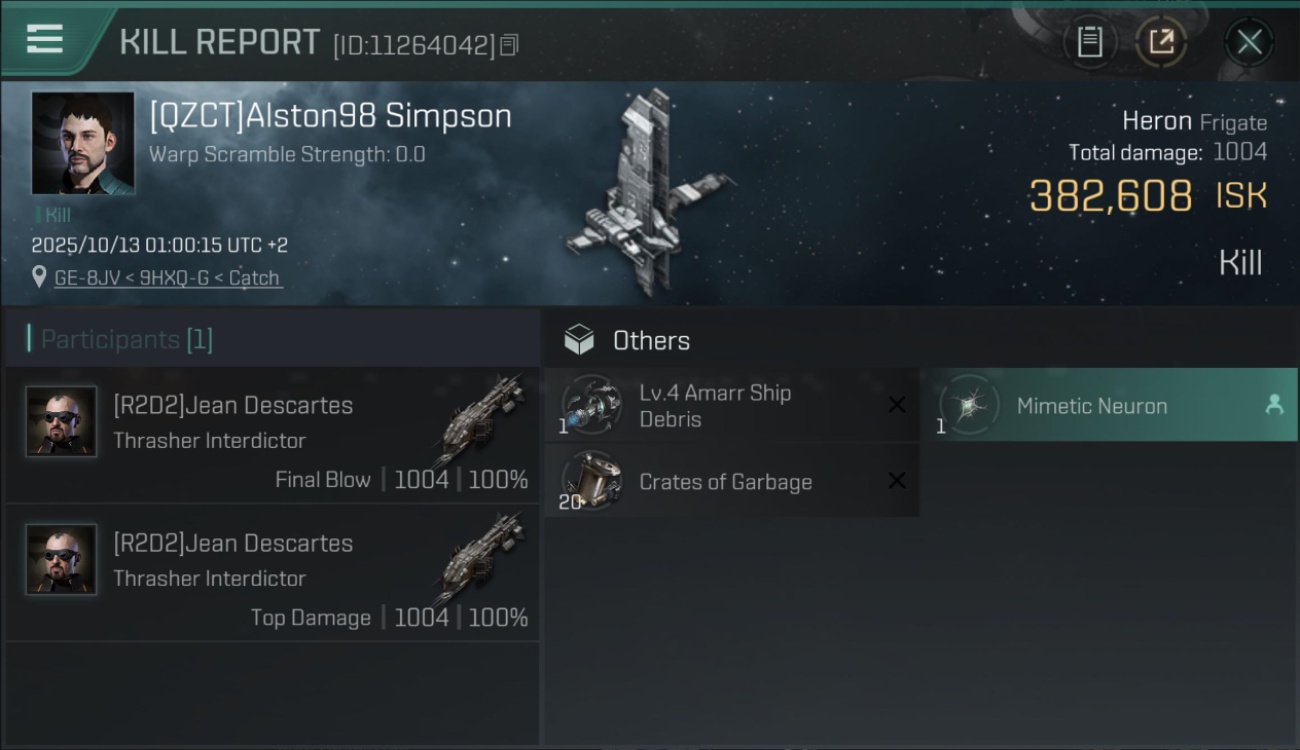Screen dimensions: 1300x750
Task: Click the Others cube icon
Action: pos(579,340)
